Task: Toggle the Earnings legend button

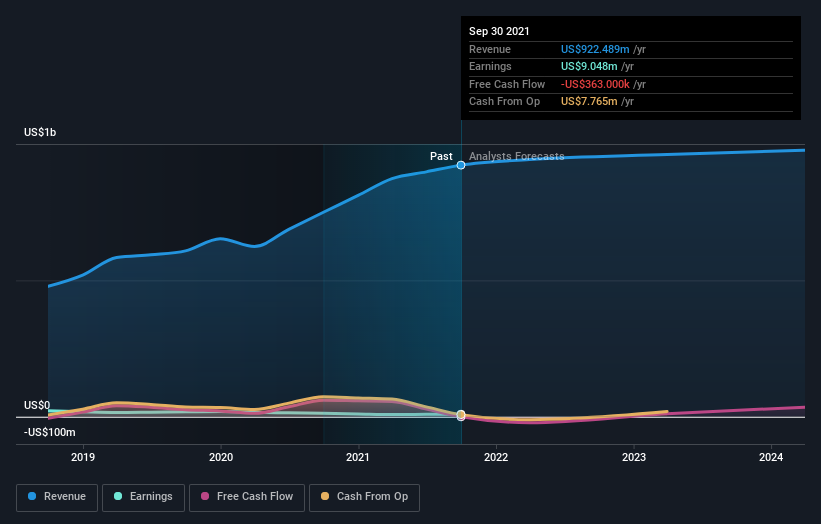Action: pos(143,497)
